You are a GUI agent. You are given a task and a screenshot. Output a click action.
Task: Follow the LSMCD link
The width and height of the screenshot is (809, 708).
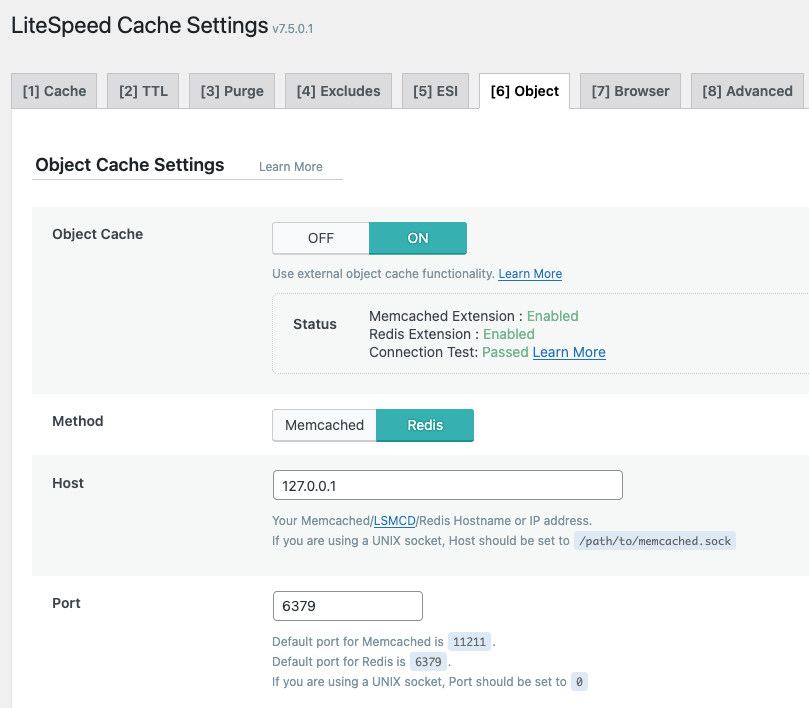[394, 521]
